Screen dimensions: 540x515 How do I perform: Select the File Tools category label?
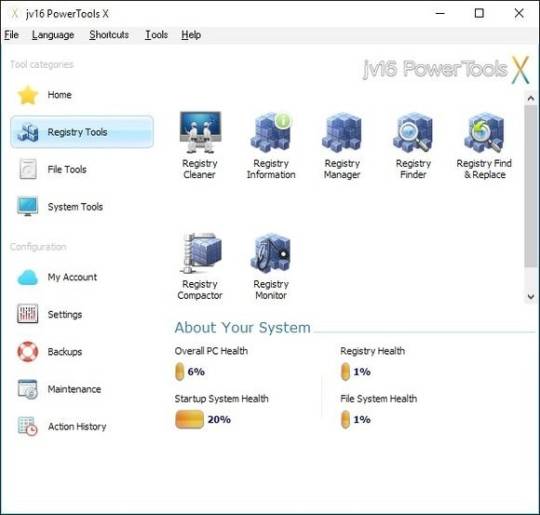coord(67,169)
